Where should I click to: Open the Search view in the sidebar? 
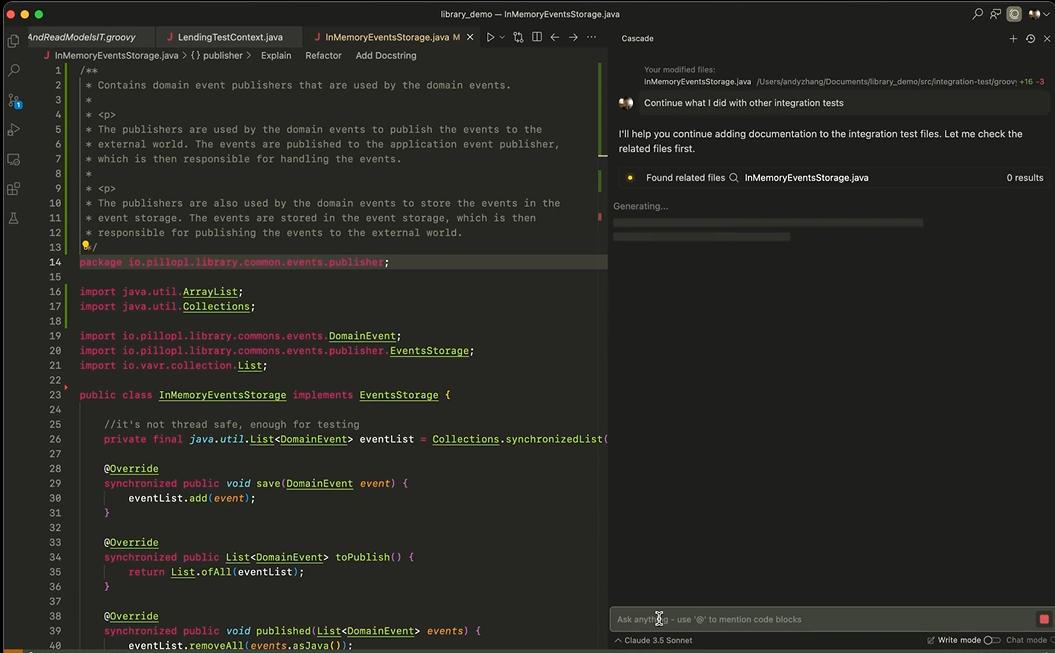tap(14, 71)
